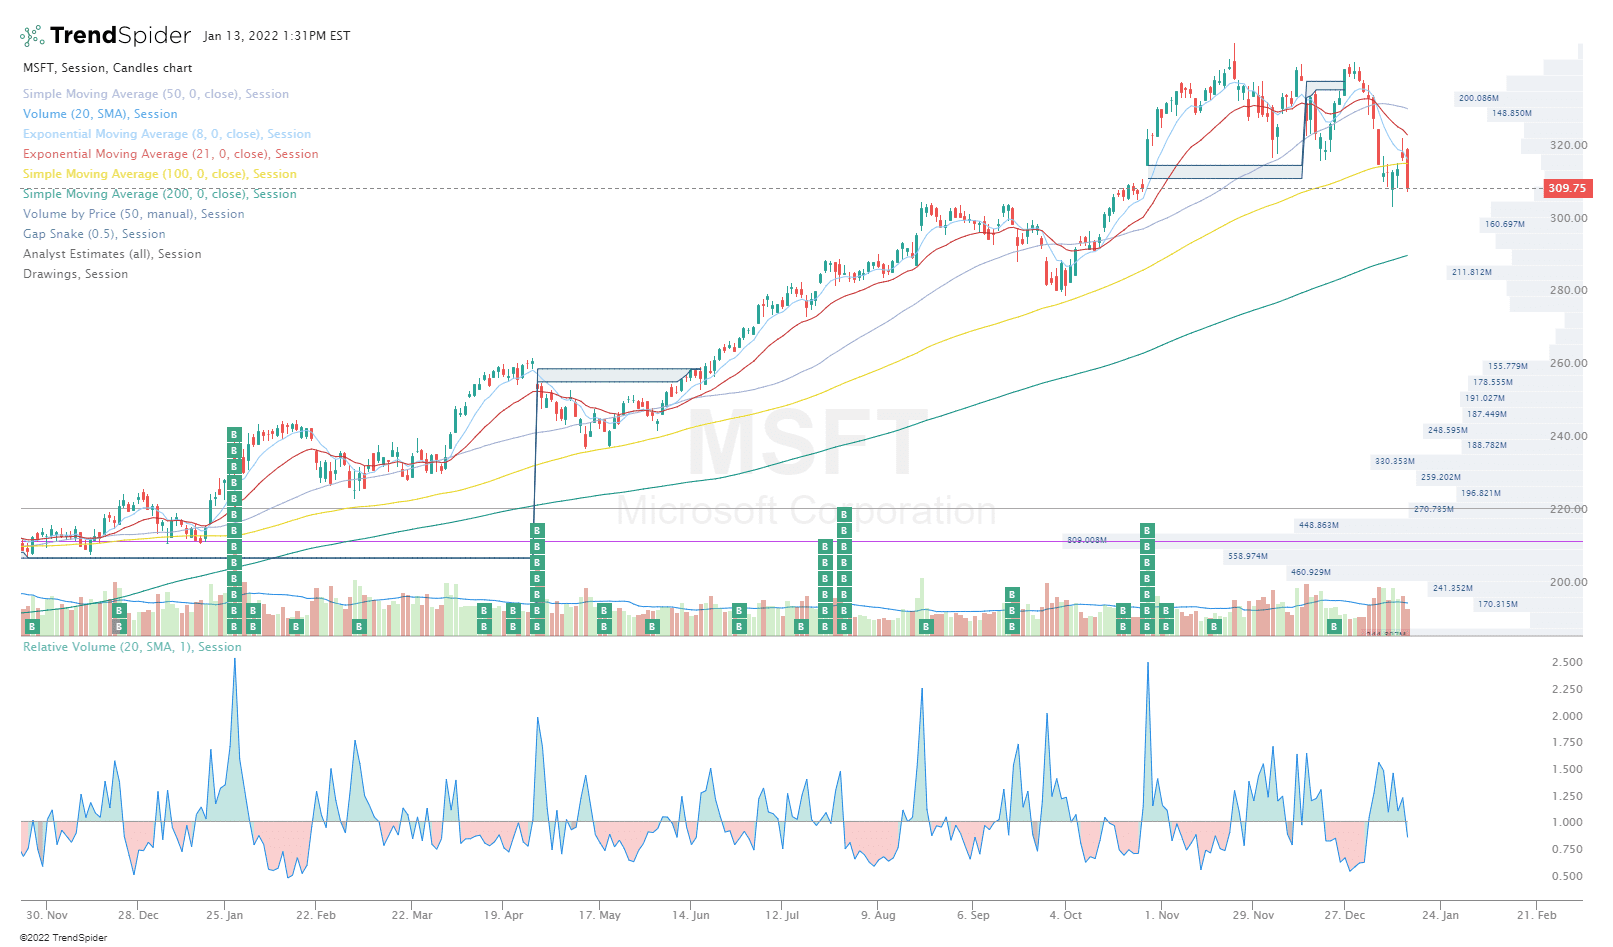Image resolution: width=1613 pixels, height=947 pixels.
Task: Click the 12. Jul date label
Action: point(782,915)
